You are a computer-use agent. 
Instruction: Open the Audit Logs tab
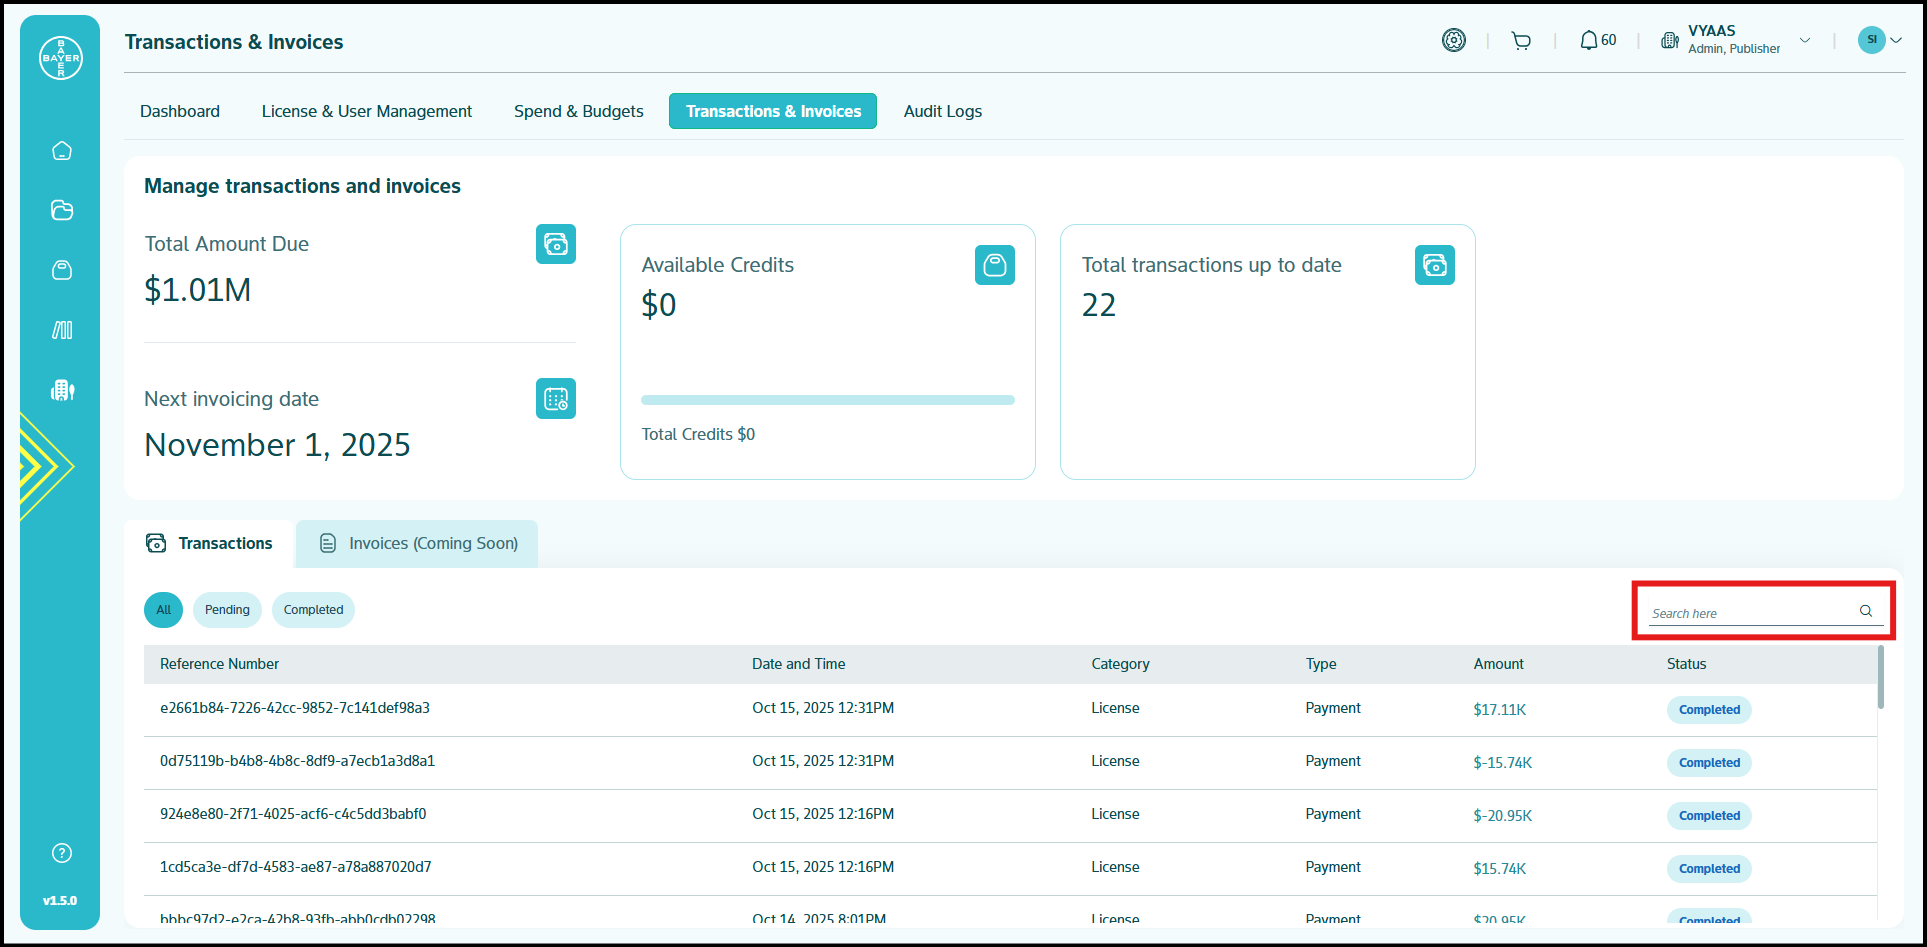pyautogui.click(x=942, y=111)
